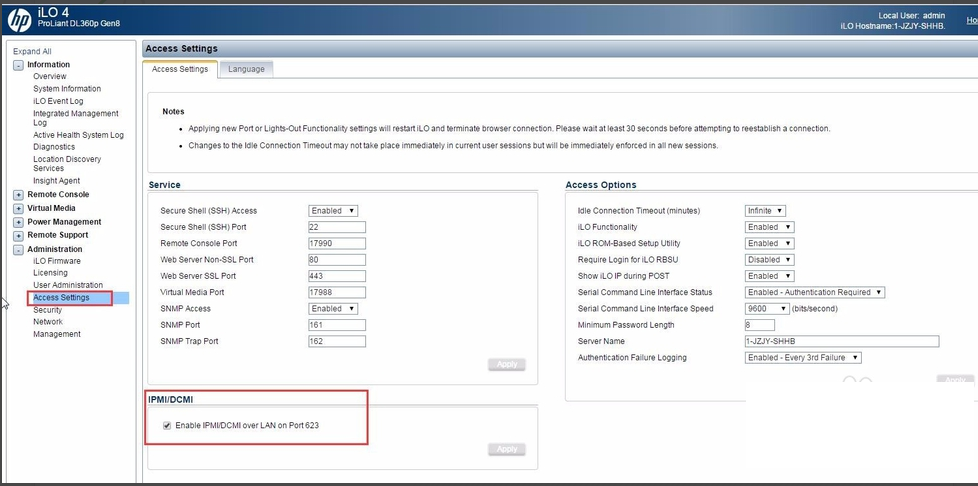Click the Power Management section label
The image size is (978, 486).
click(x=64, y=222)
